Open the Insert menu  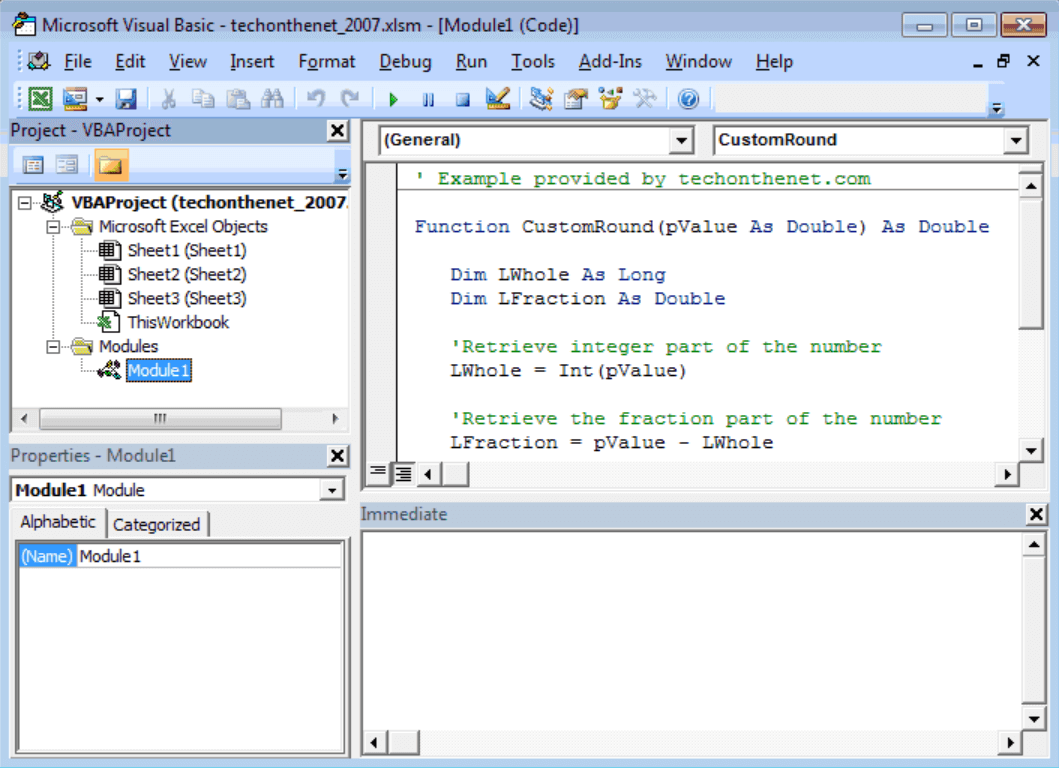[252, 61]
